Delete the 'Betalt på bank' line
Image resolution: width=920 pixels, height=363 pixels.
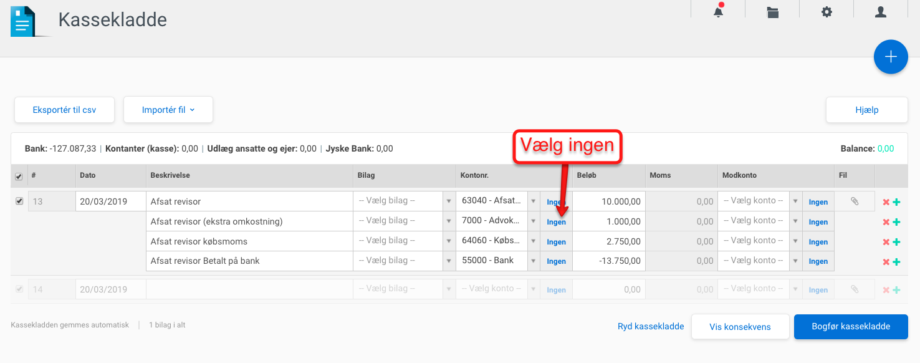[886, 262]
